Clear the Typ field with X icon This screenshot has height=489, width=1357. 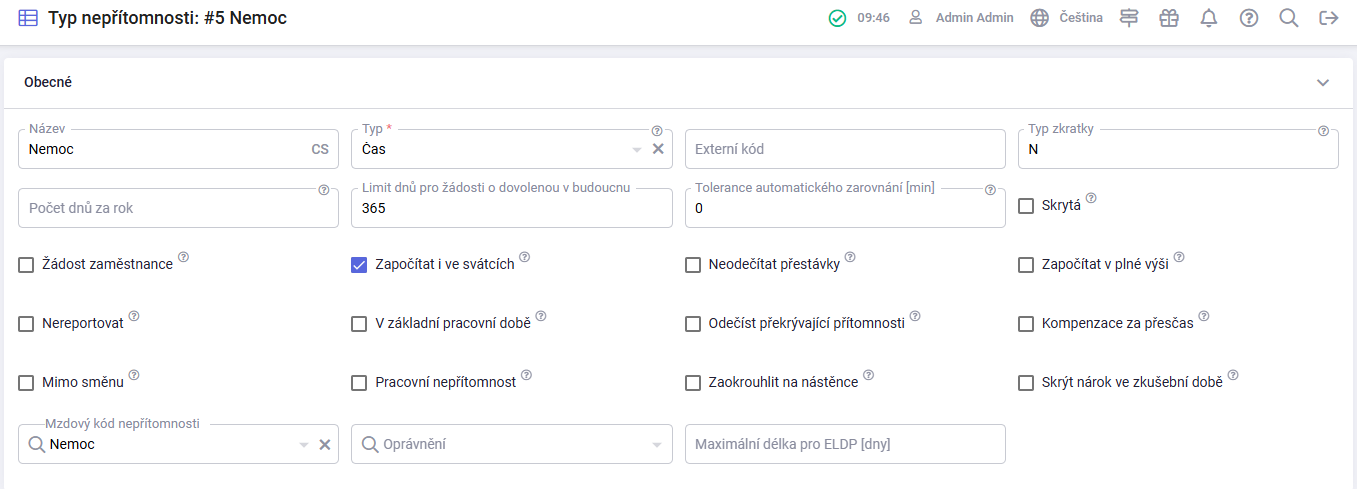tap(658, 149)
